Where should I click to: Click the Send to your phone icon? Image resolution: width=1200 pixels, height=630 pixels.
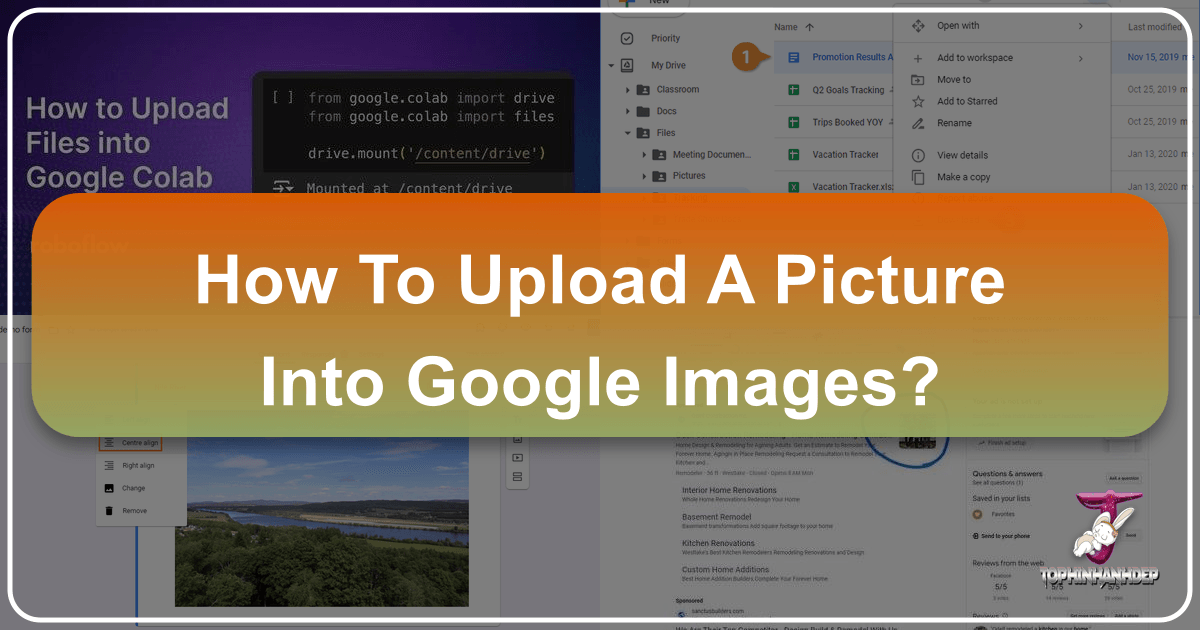tap(975, 535)
